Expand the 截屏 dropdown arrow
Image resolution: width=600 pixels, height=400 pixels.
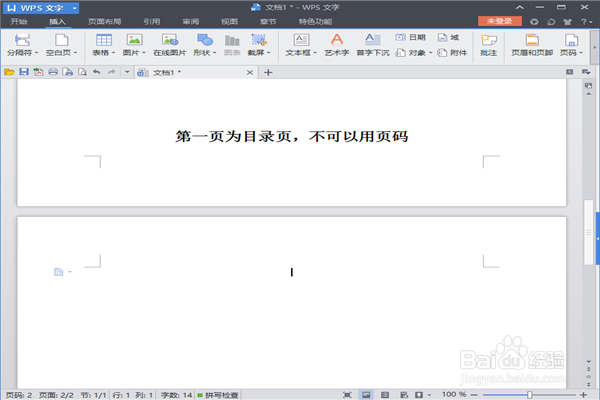point(269,52)
